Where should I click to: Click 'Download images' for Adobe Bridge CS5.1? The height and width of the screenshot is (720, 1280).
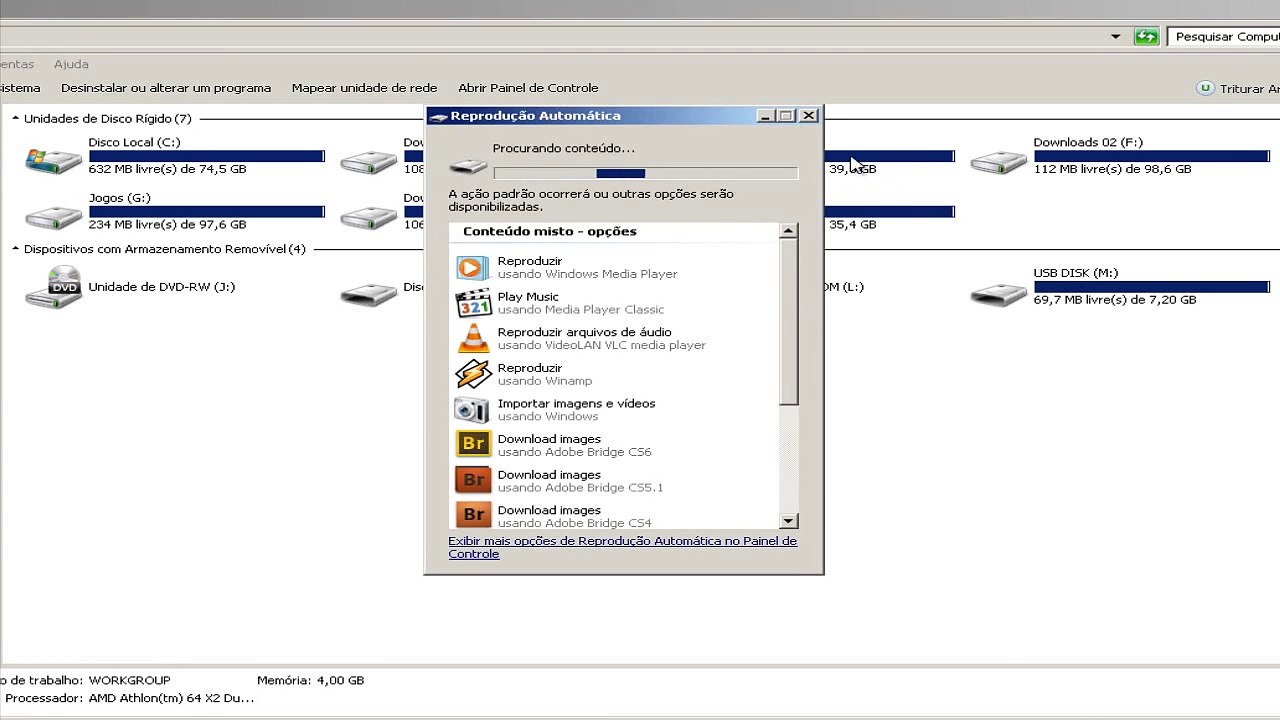pos(549,475)
